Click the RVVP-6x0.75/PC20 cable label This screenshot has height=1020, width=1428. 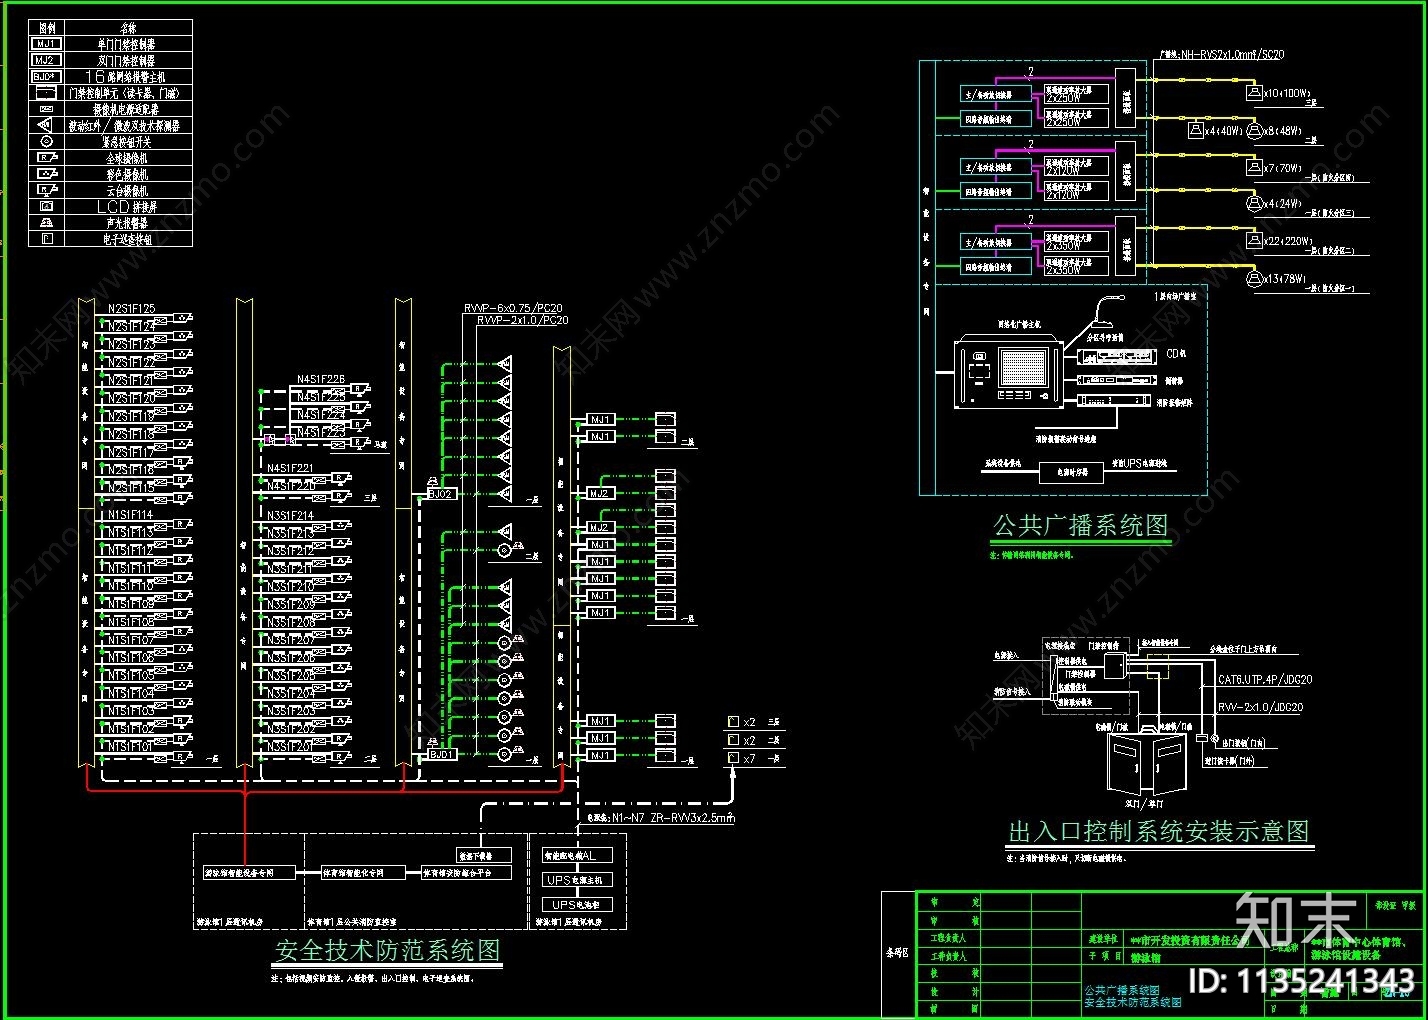pos(513,309)
